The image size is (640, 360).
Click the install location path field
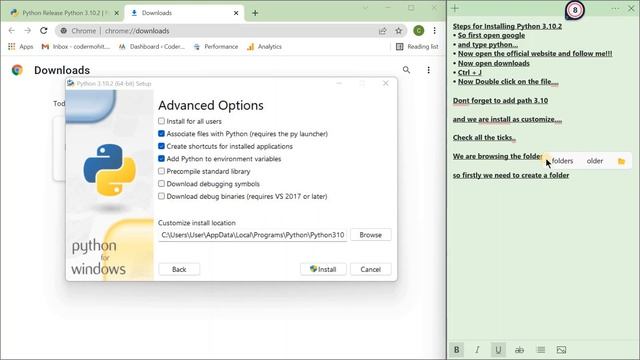[x=253, y=235]
